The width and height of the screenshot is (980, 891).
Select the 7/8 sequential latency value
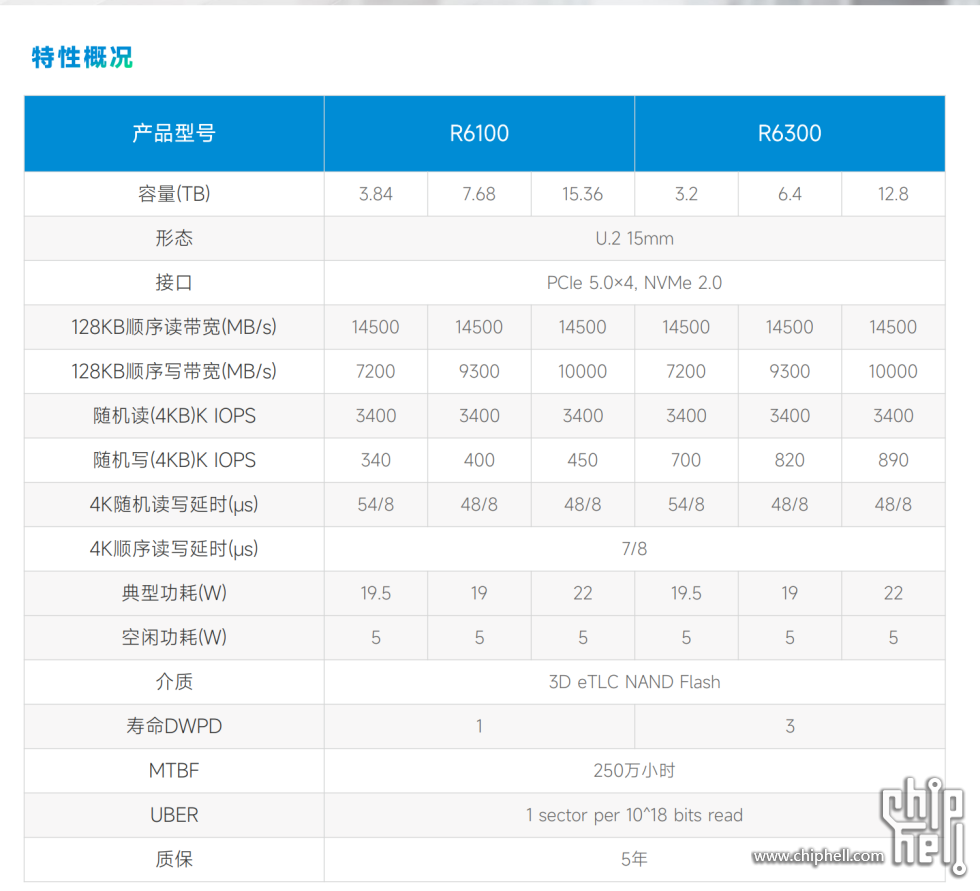coord(634,549)
